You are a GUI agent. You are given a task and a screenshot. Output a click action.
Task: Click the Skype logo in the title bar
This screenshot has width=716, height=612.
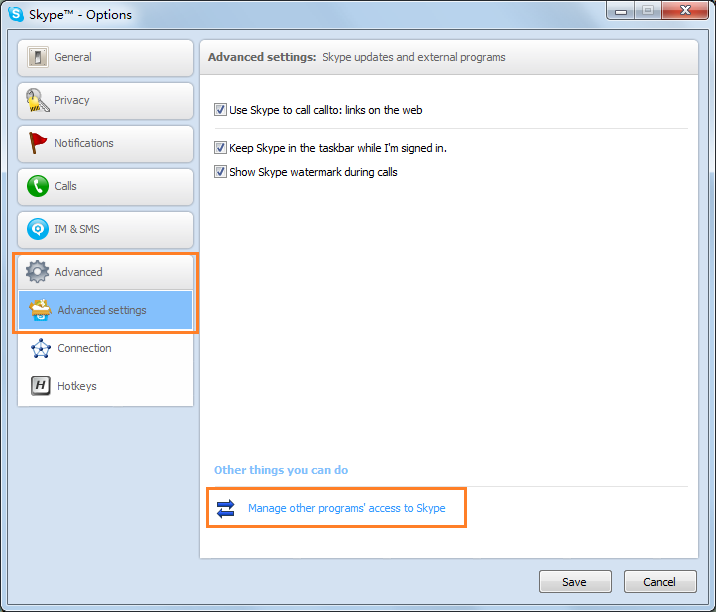tap(16, 14)
